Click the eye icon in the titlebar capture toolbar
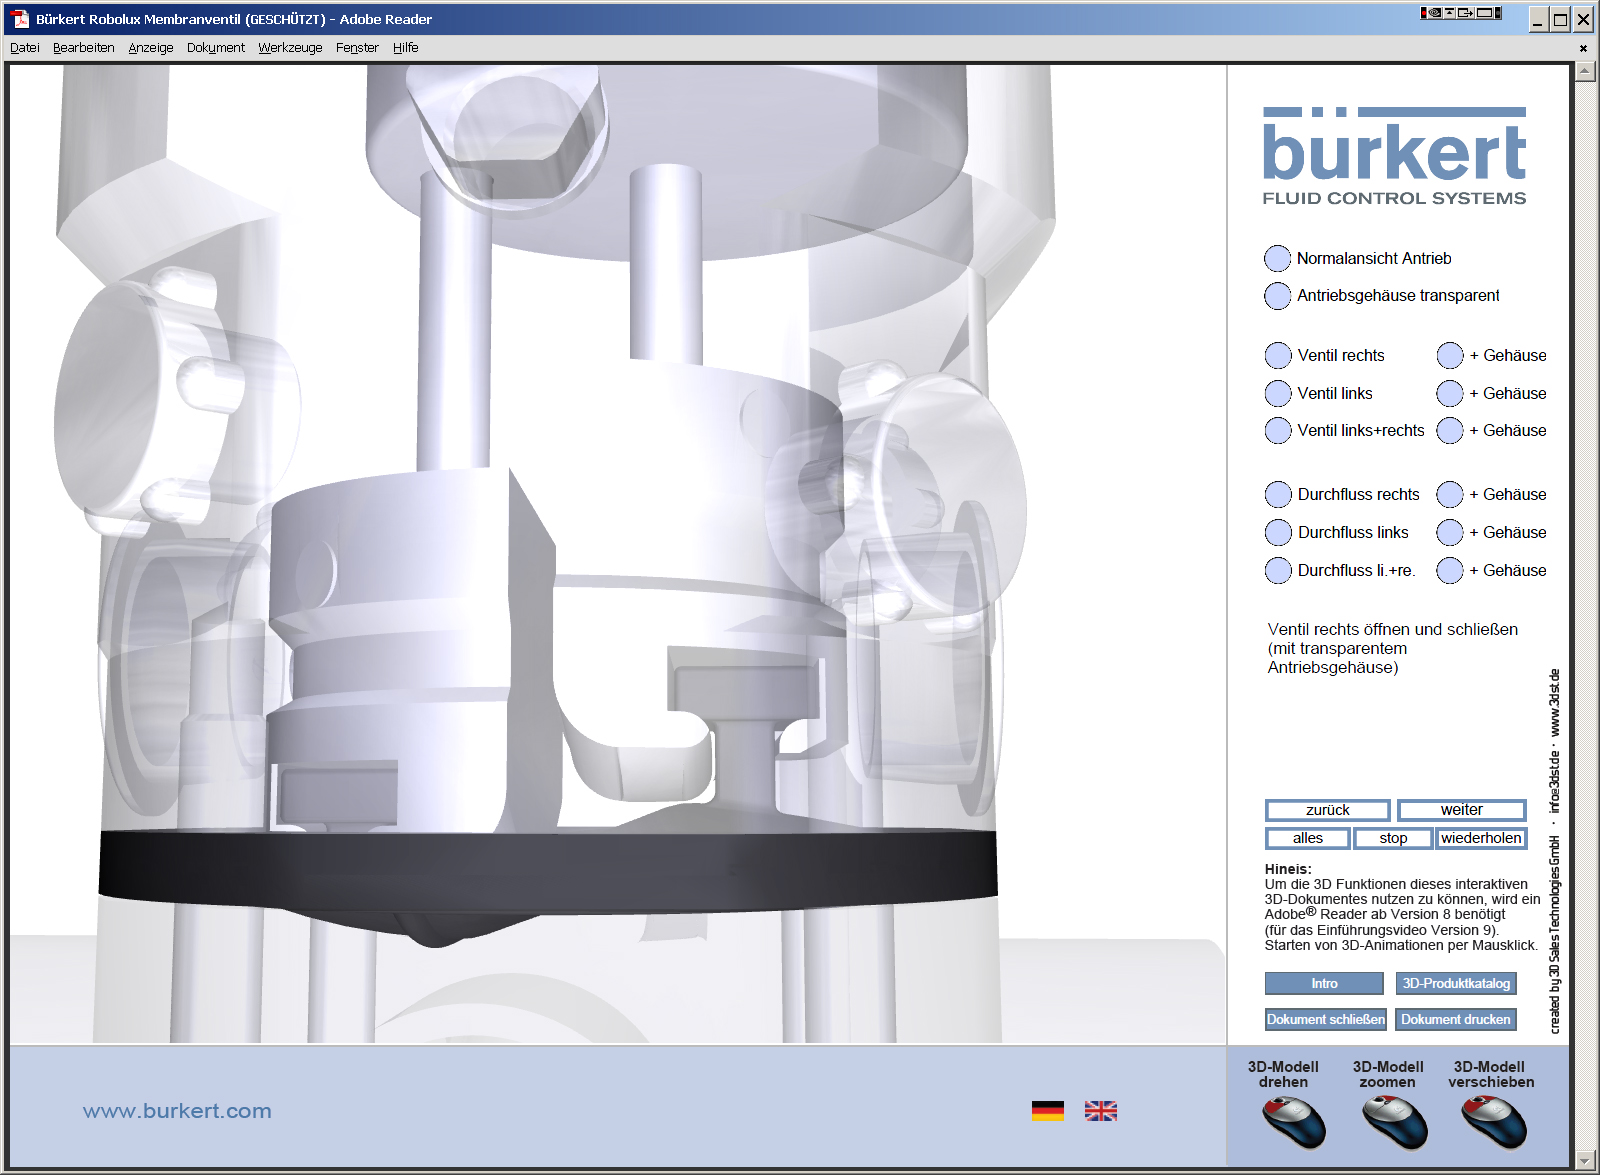Image resolution: width=1600 pixels, height=1175 pixels. tap(1435, 12)
